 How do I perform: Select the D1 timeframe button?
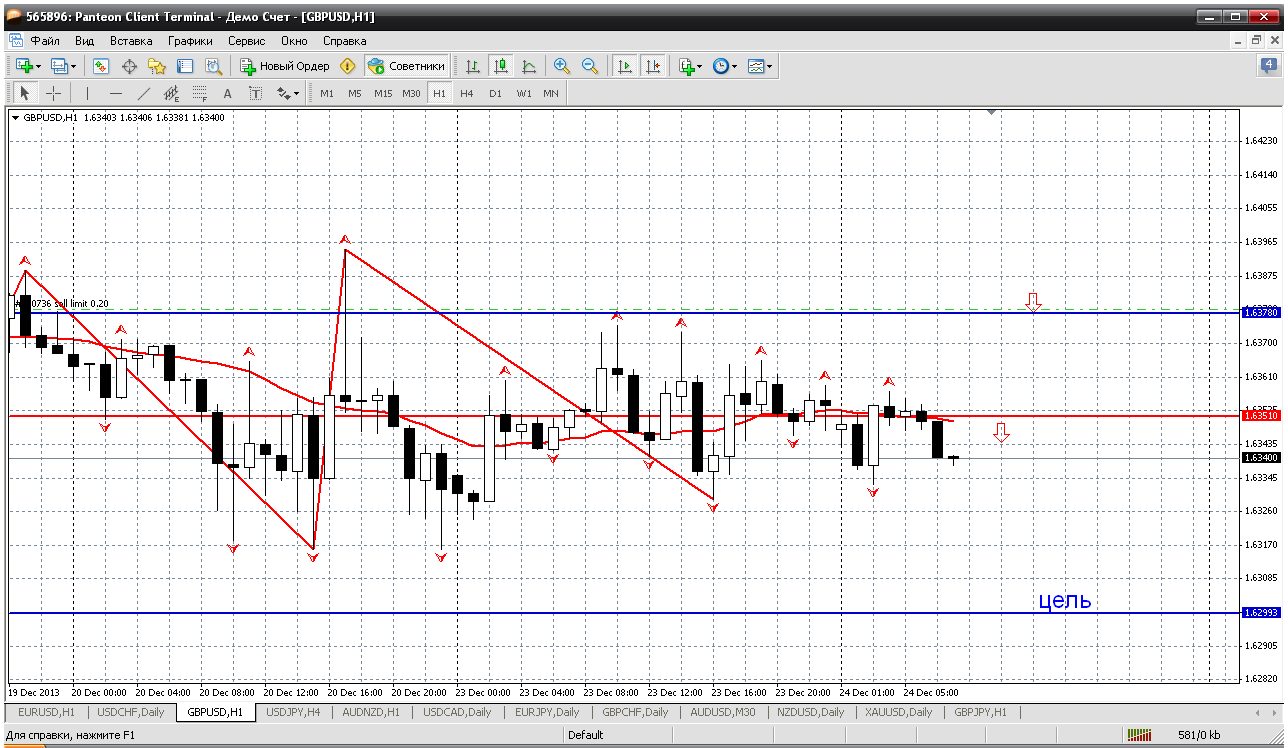pyautogui.click(x=495, y=93)
